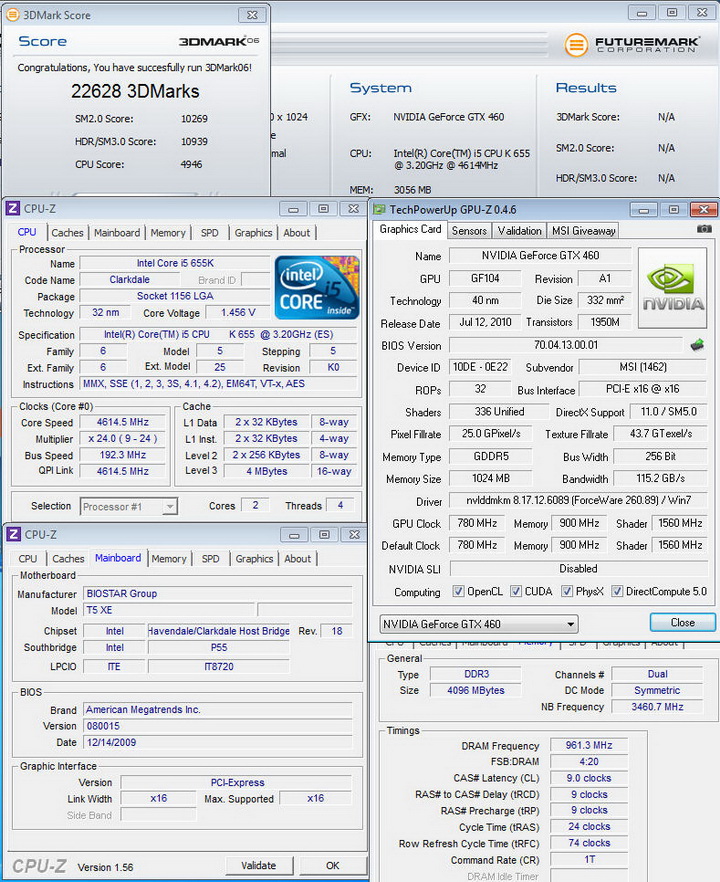720x882 pixels.
Task: Click the Intel Core i5 655K name field
Action: click(175, 263)
